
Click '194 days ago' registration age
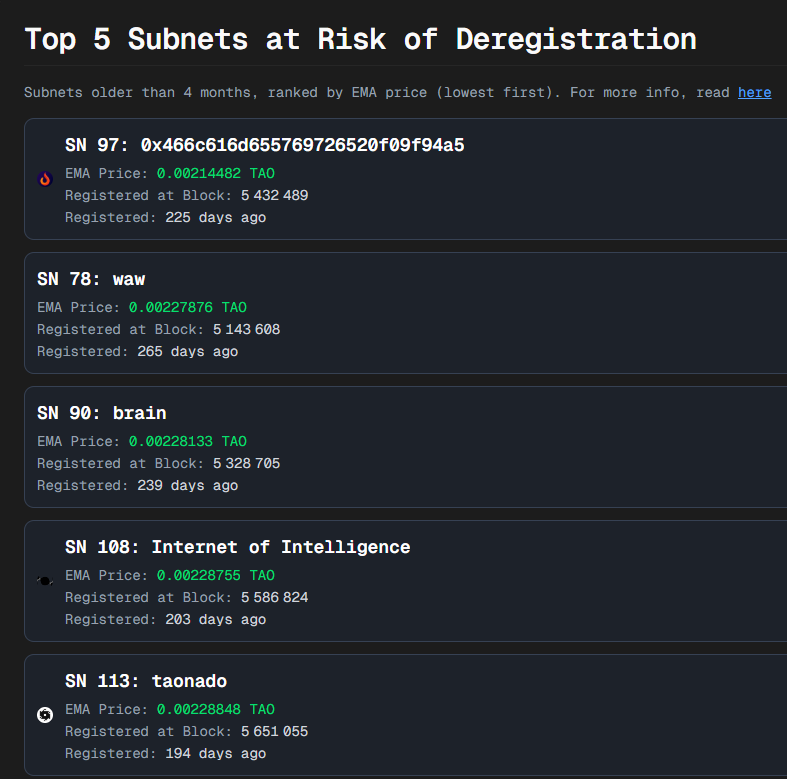215,754
